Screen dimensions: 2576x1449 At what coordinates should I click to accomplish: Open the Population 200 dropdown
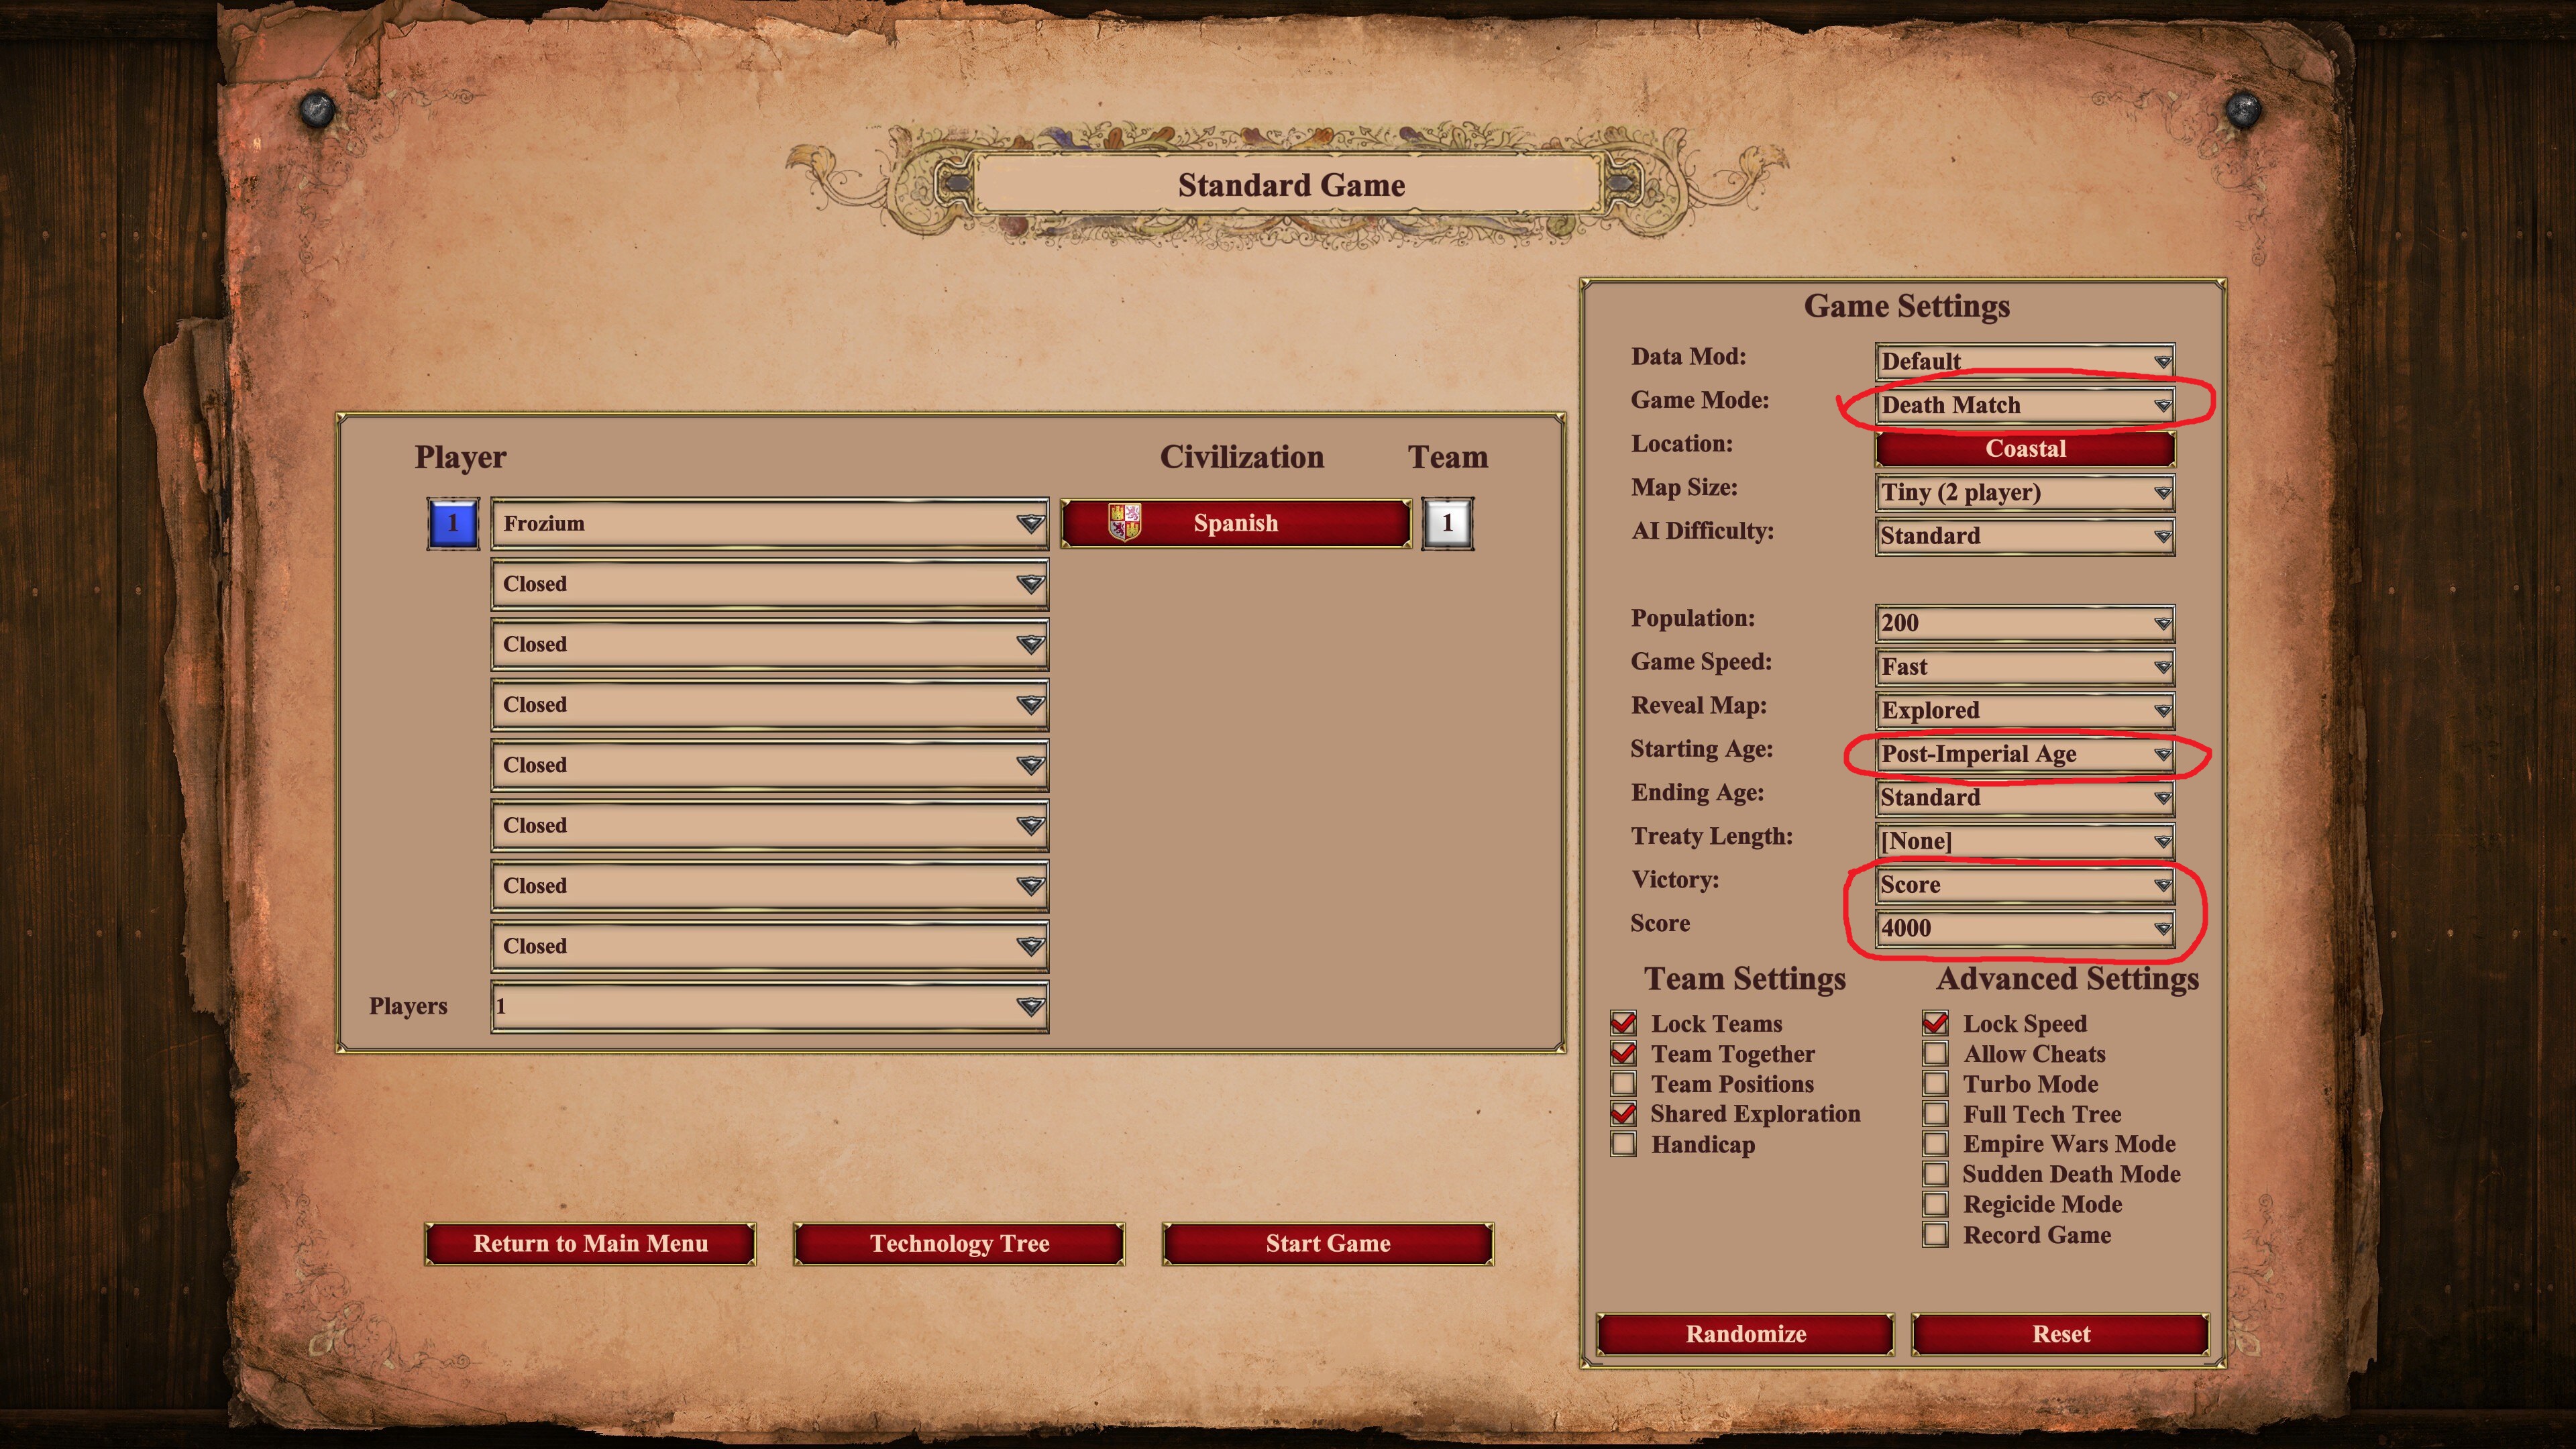point(2025,623)
